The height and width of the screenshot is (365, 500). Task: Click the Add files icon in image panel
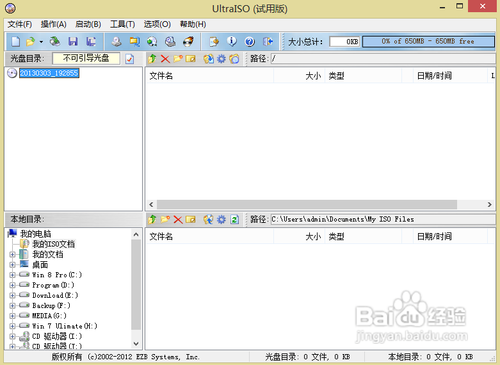(209, 59)
